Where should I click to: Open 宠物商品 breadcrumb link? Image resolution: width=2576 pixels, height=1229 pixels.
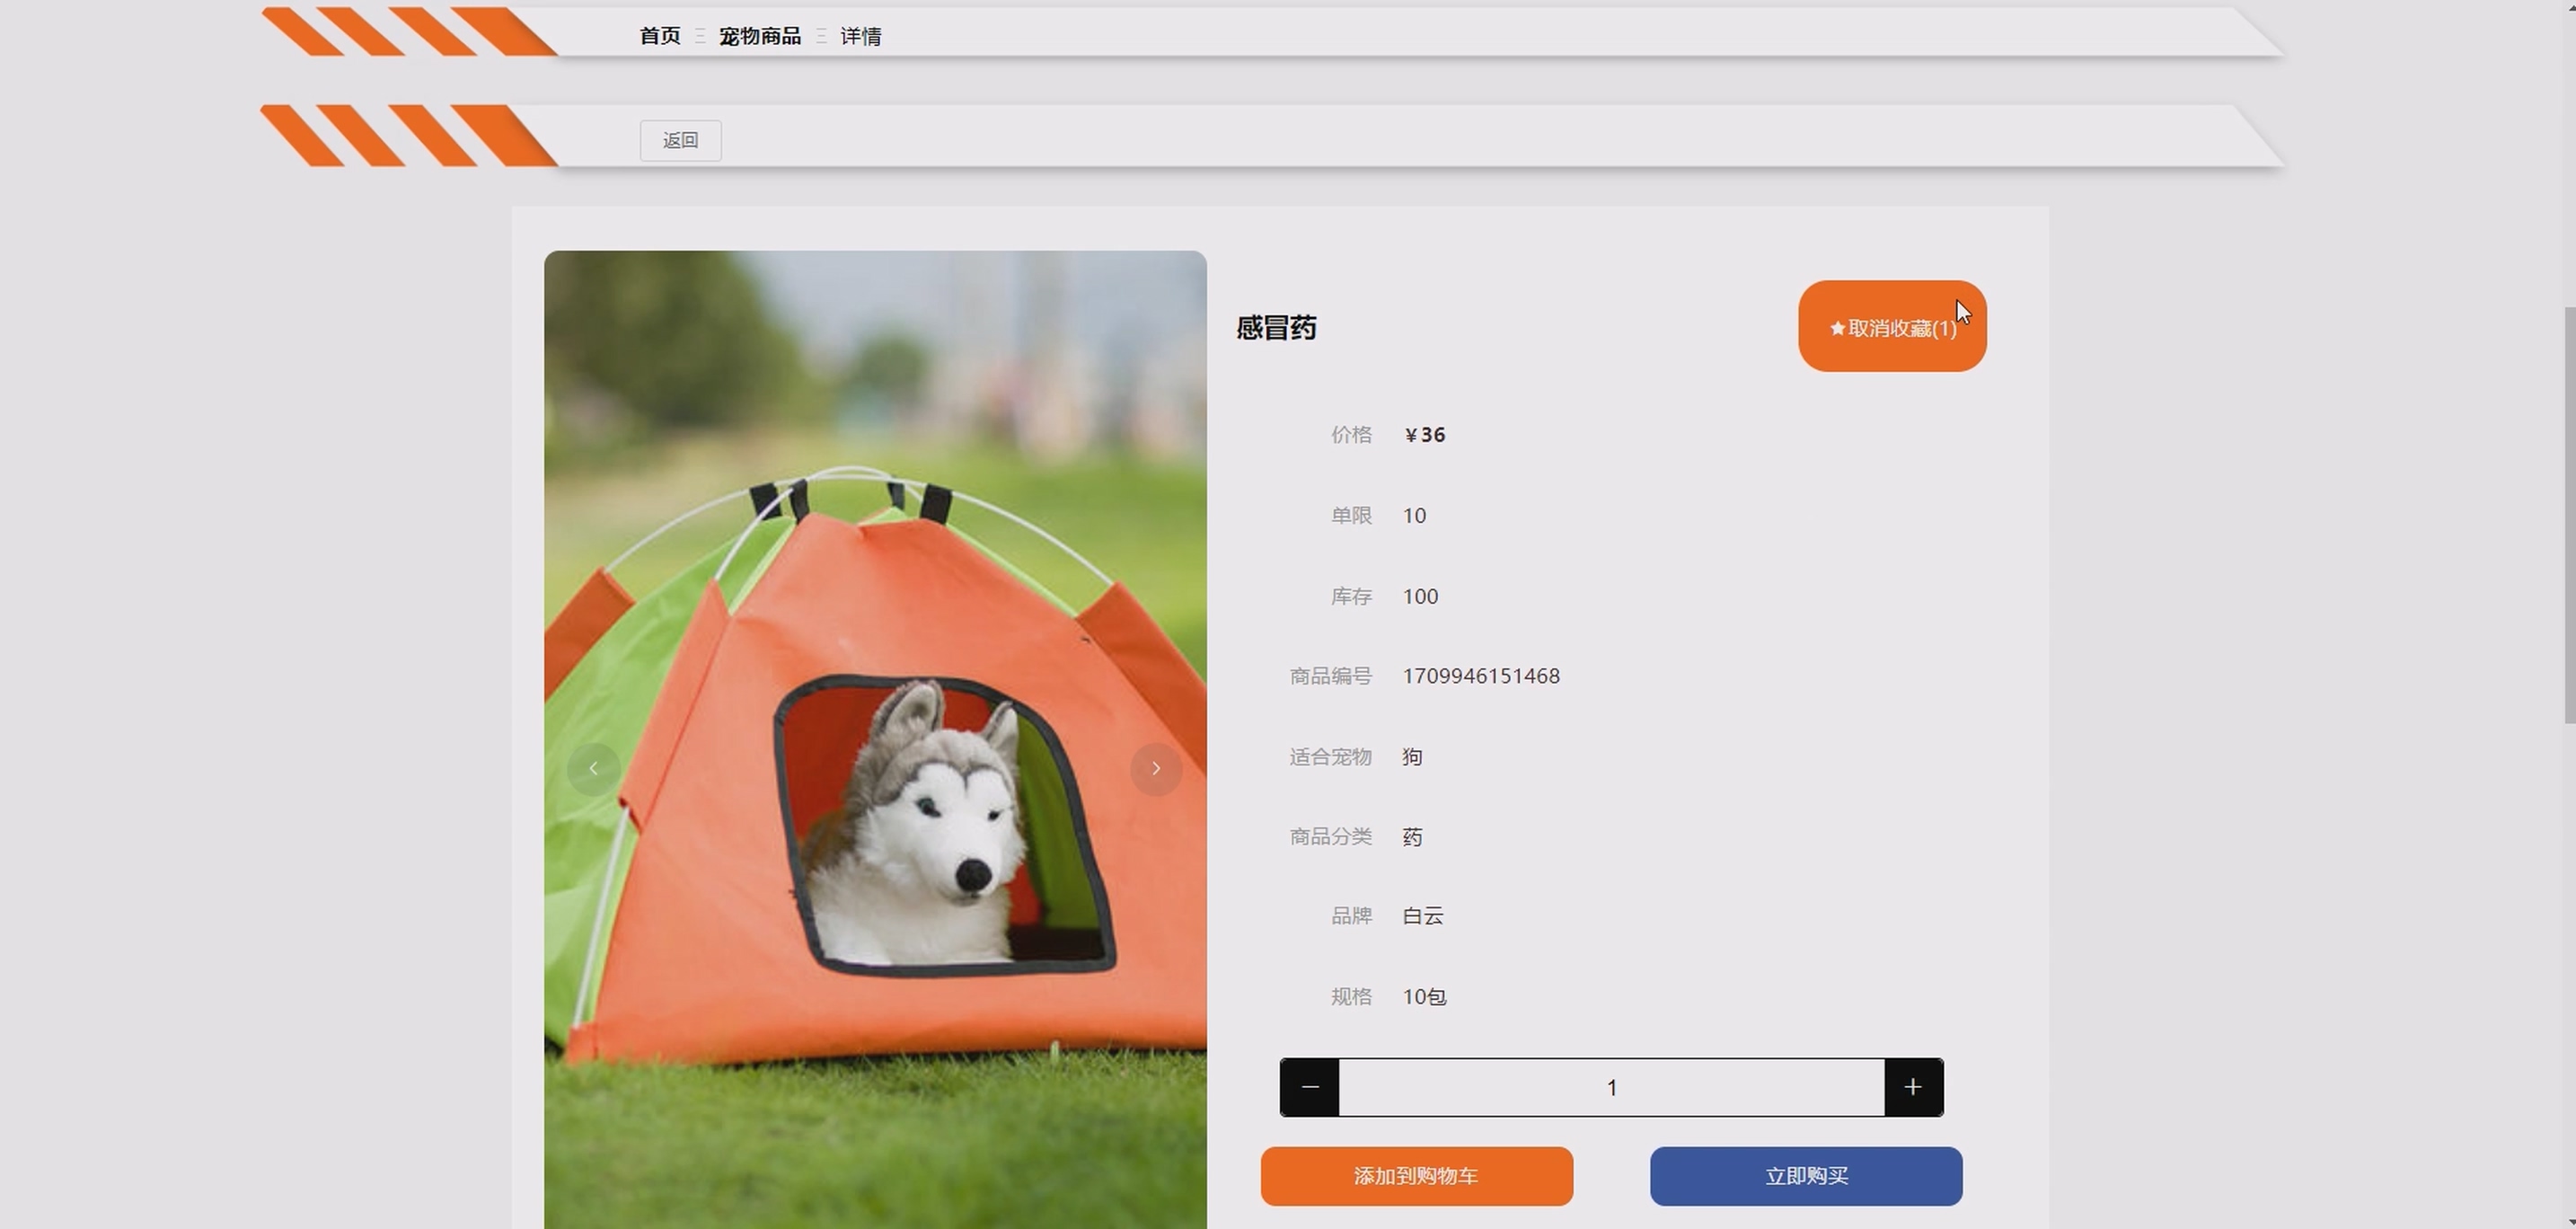pos(759,36)
